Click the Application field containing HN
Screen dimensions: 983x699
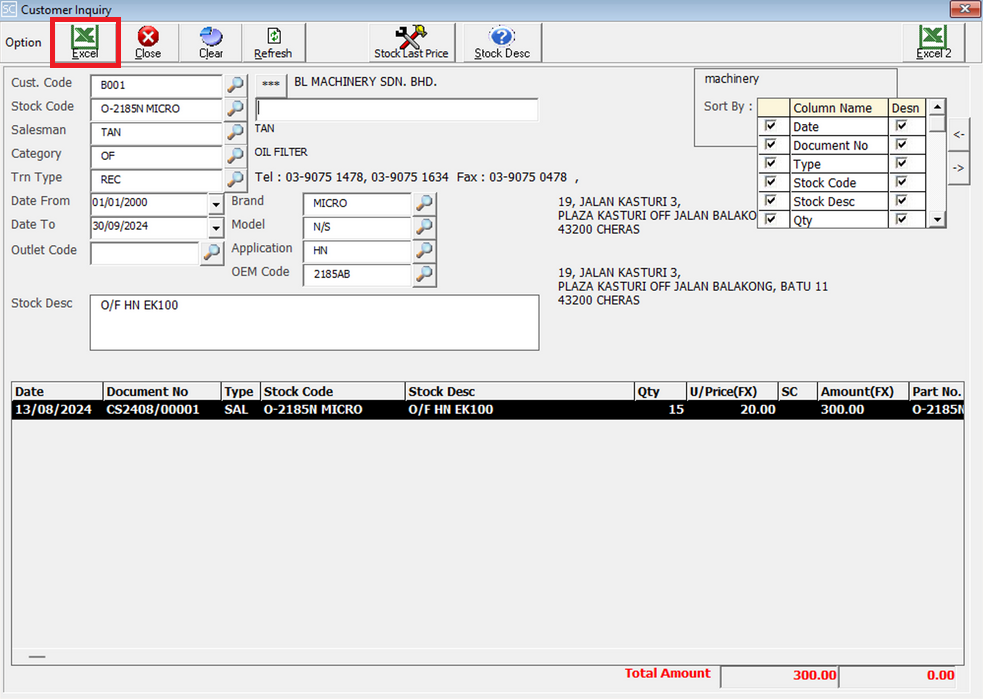[x=357, y=250]
